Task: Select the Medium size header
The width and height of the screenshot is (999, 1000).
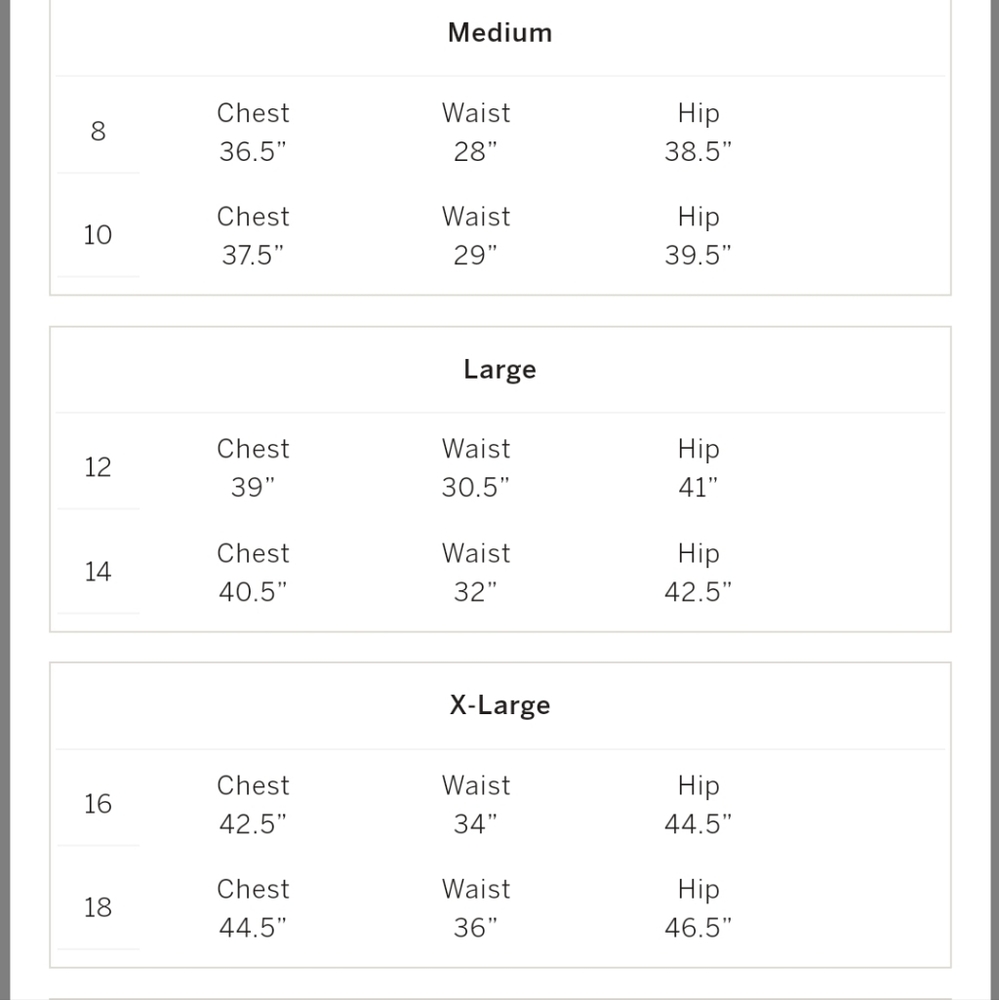Action: click(500, 33)
